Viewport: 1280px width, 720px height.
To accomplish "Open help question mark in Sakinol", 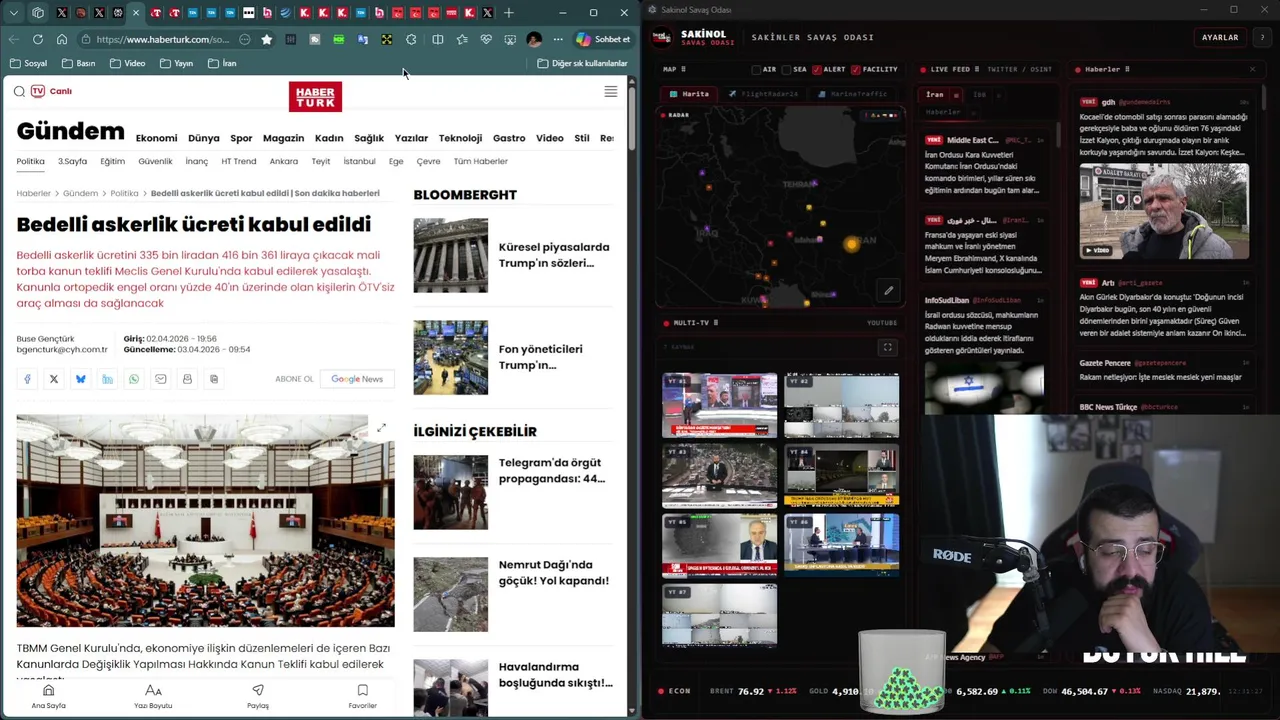I will (1262, 37).
